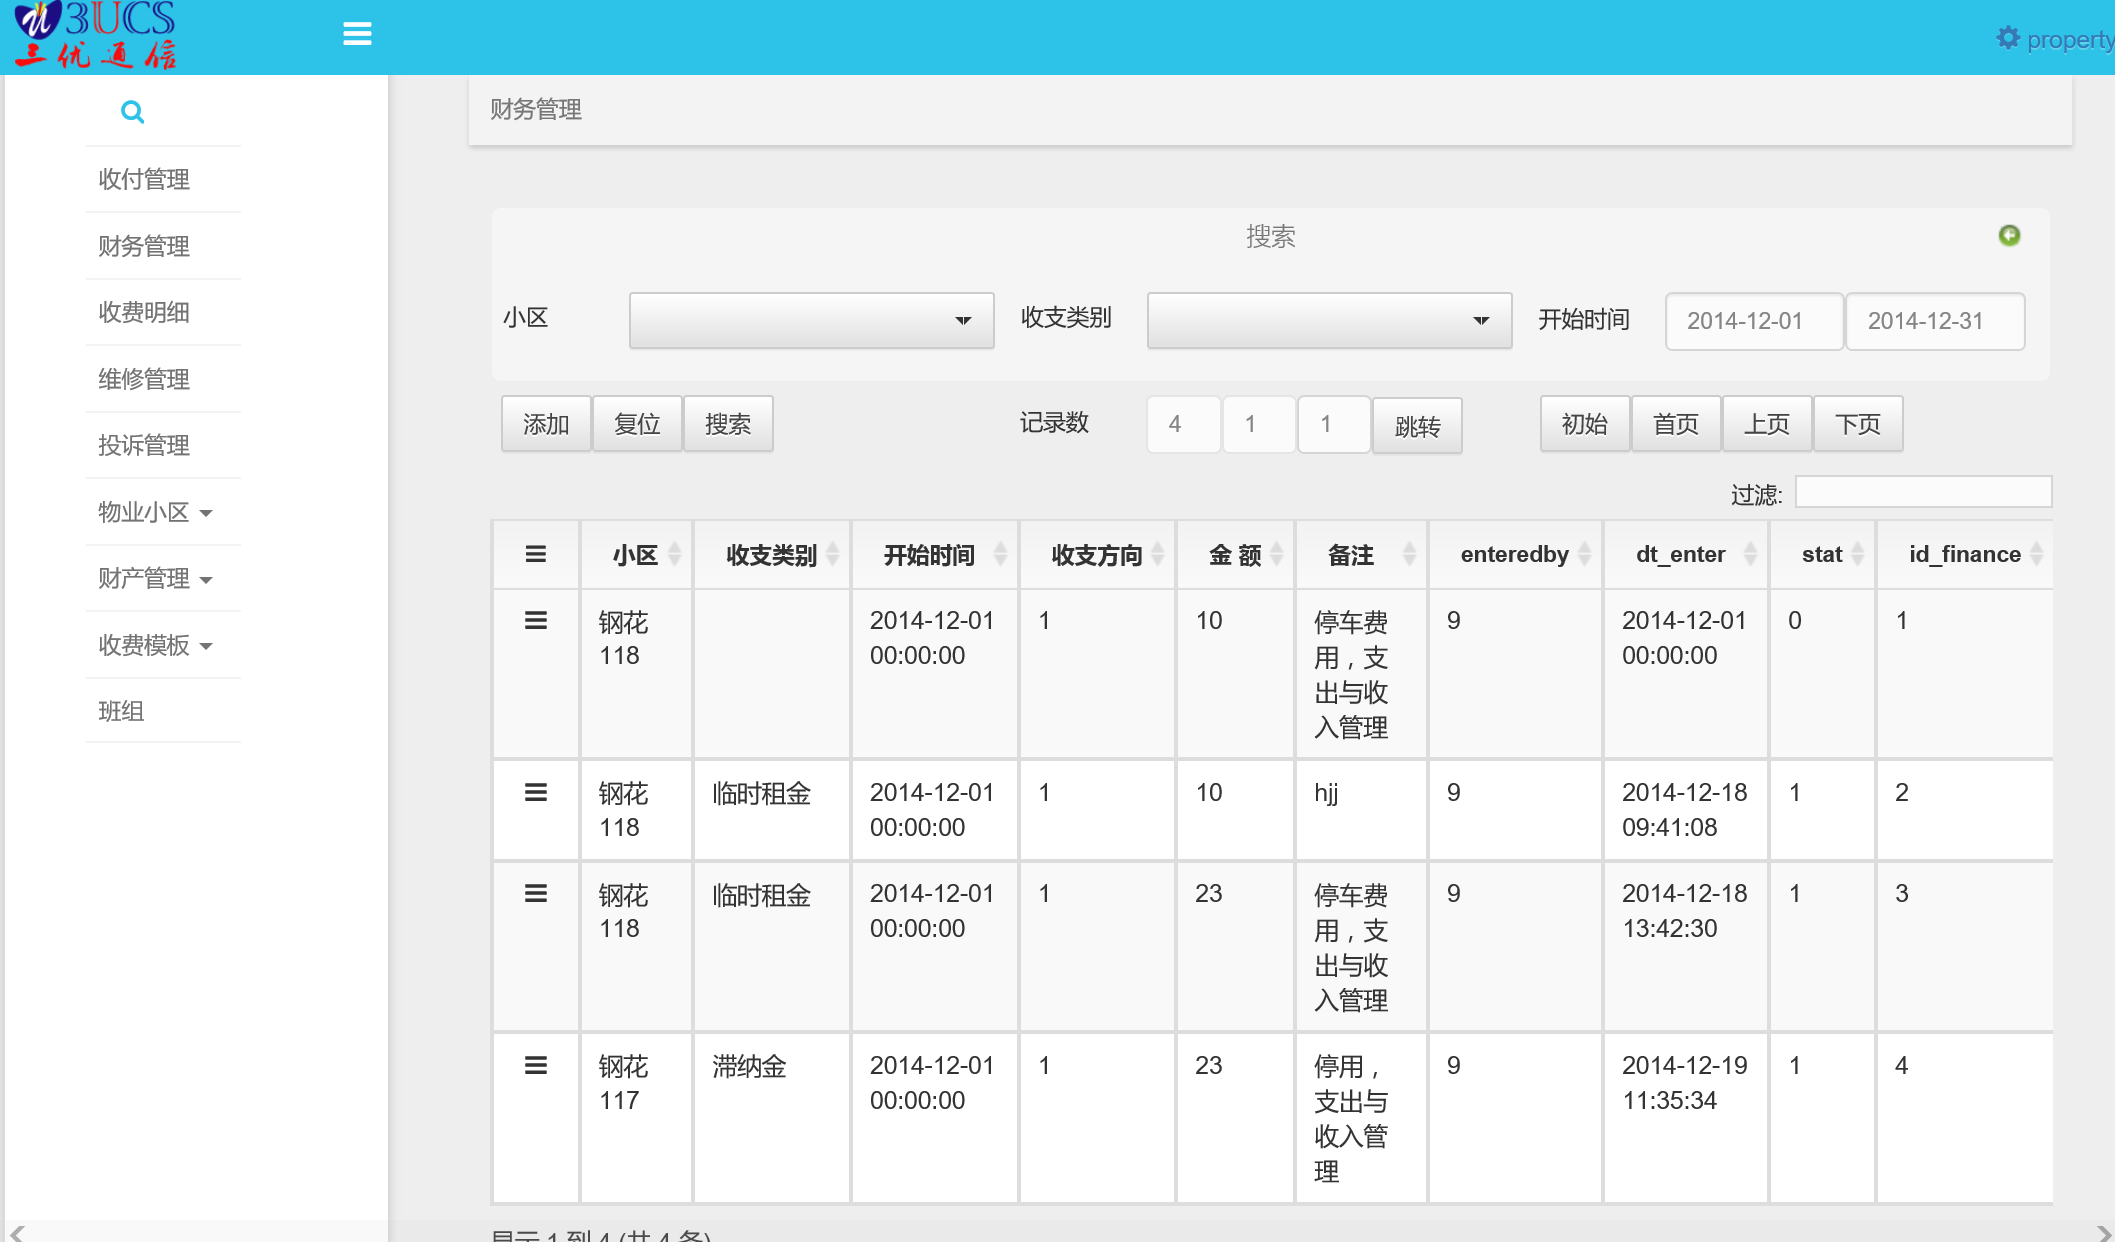Click the property gear icon
The image size is (2115, 1242).
tap(2007, 38)
